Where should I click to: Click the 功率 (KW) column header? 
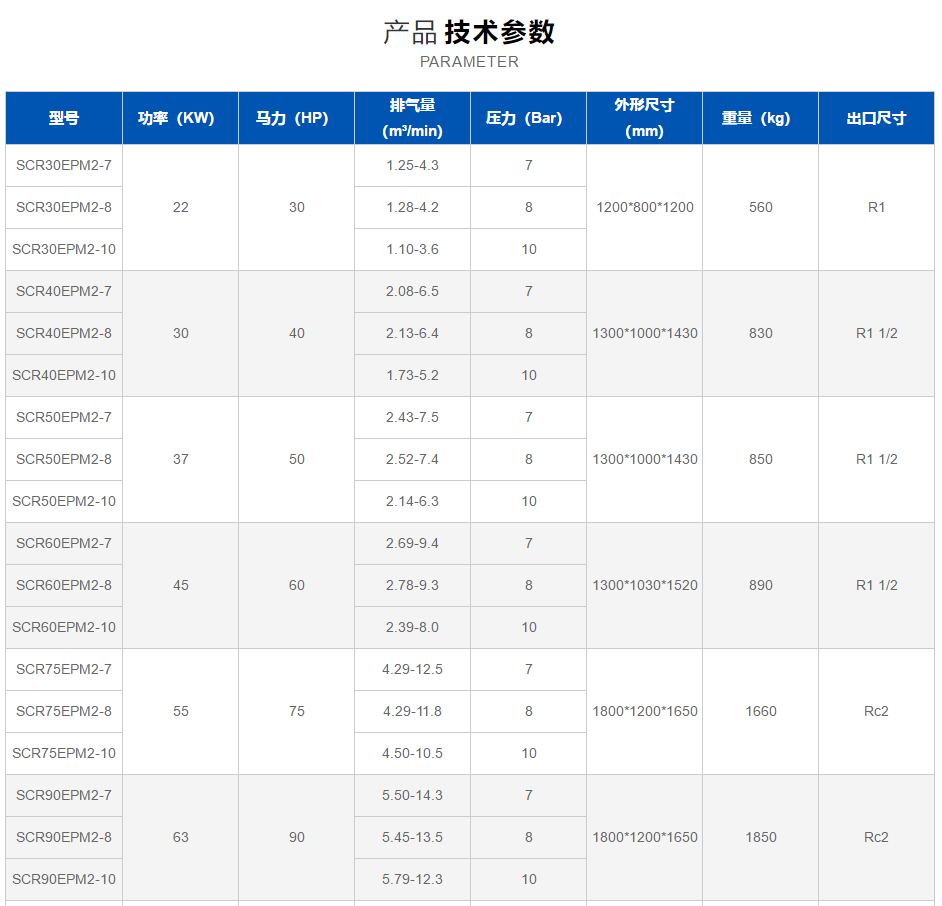coord(180,118)
